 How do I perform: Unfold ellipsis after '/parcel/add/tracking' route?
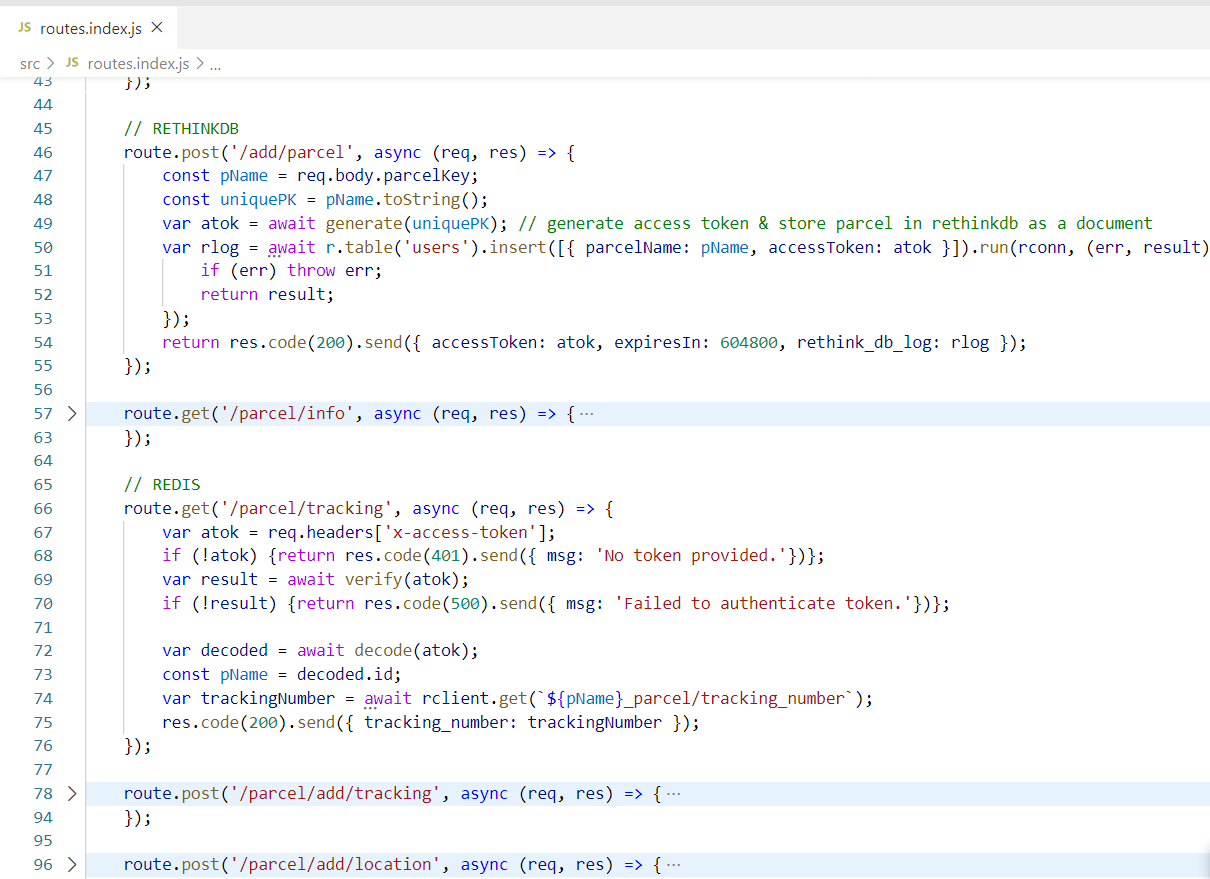673,793
